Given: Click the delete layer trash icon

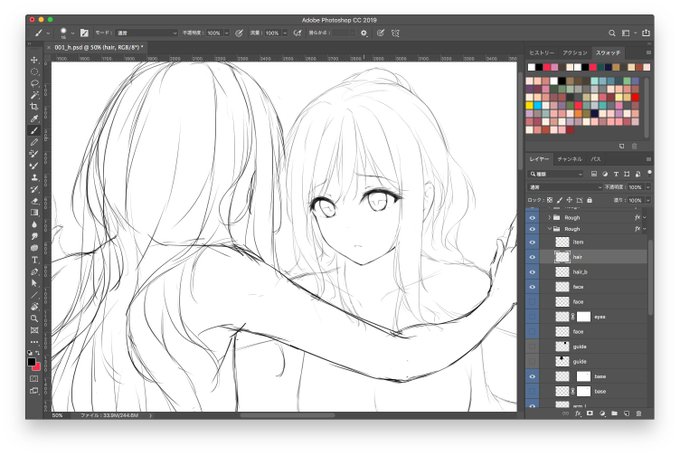Looking at the screenshot, I should click(x=638, y=413).
